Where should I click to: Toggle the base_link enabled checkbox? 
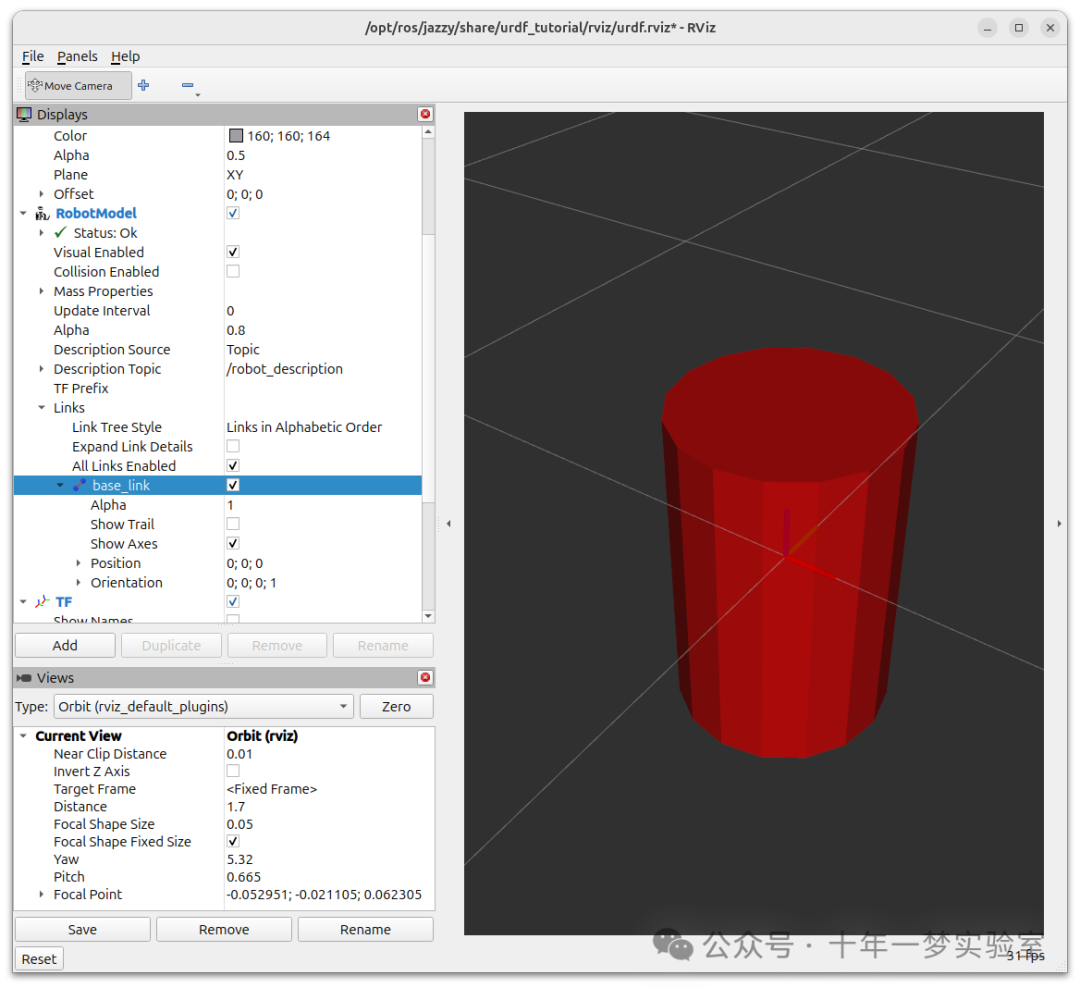233,485
